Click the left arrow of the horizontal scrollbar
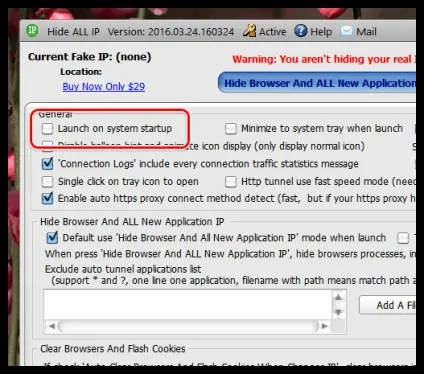Viewport: 424px width, 374px height. pos(51,326)
